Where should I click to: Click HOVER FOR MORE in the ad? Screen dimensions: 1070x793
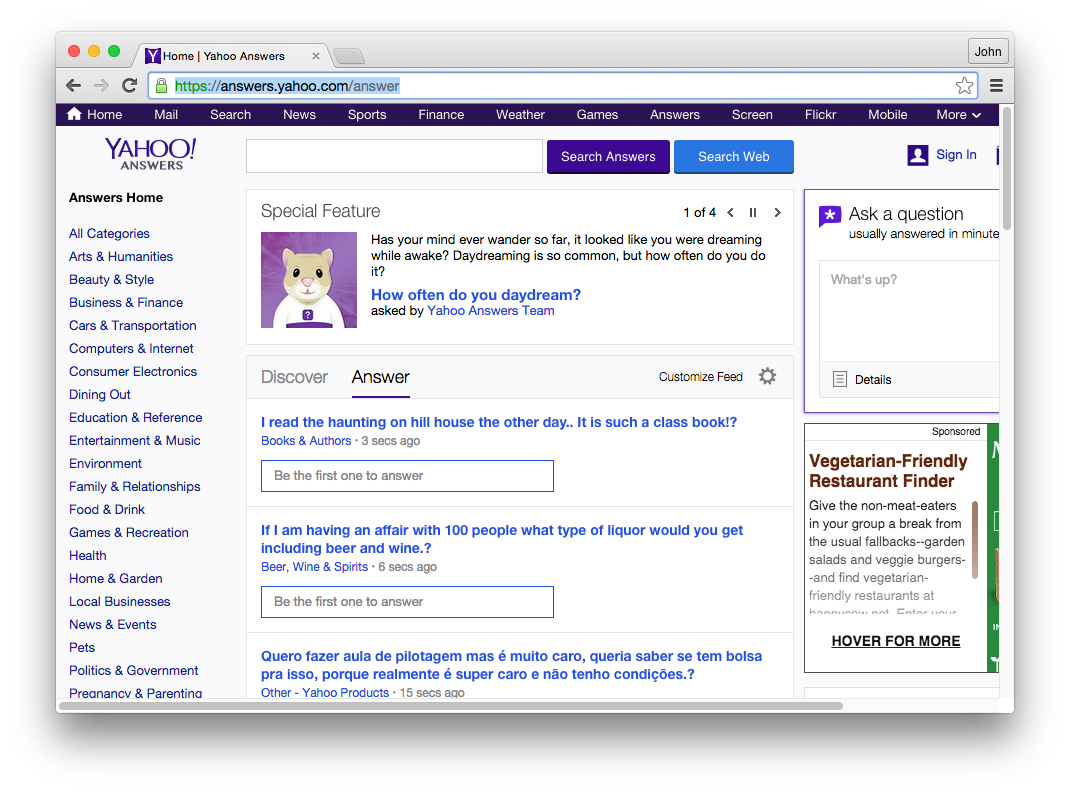[x=895, y=641]
